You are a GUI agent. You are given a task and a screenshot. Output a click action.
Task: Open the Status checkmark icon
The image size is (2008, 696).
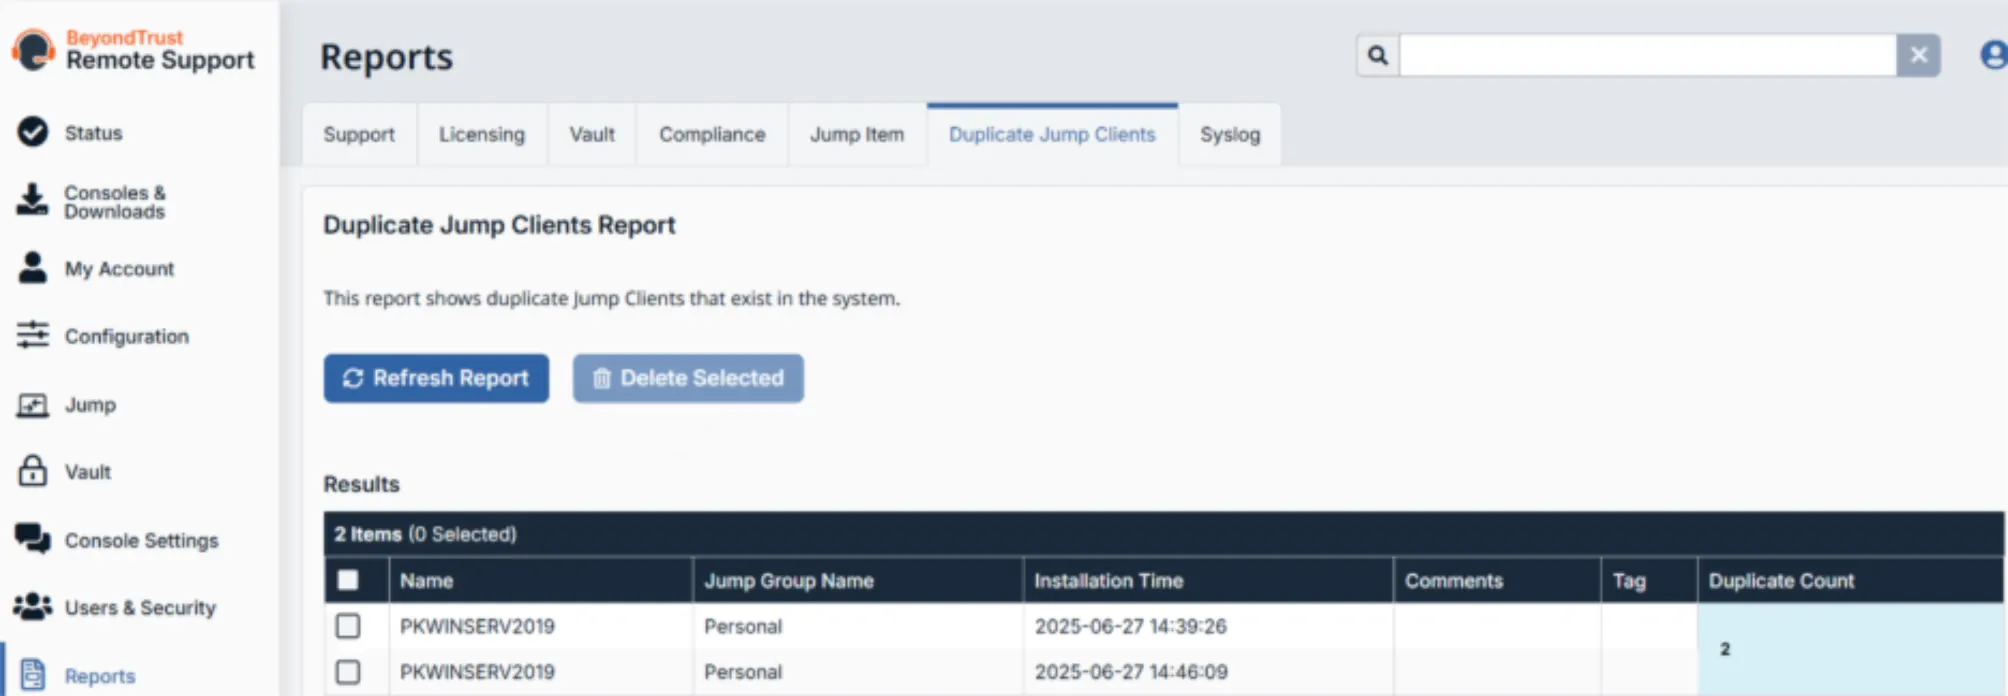(x=33, y=132)
